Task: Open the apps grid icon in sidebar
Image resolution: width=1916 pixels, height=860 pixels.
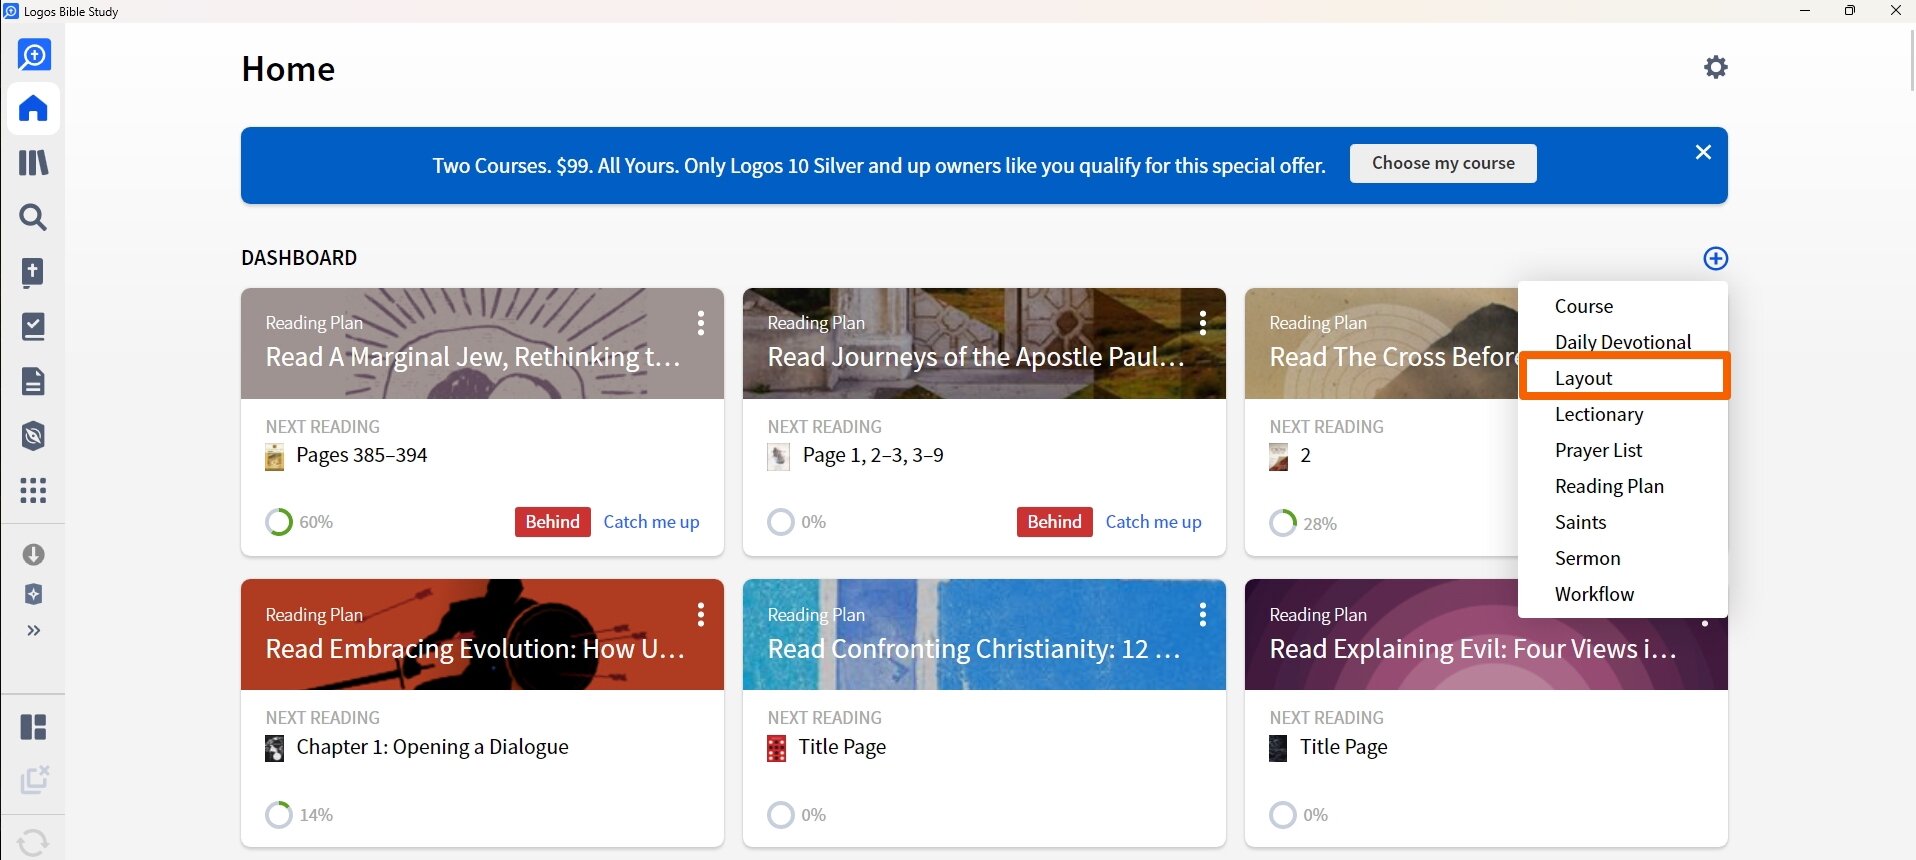Action: tap(34, 490)
